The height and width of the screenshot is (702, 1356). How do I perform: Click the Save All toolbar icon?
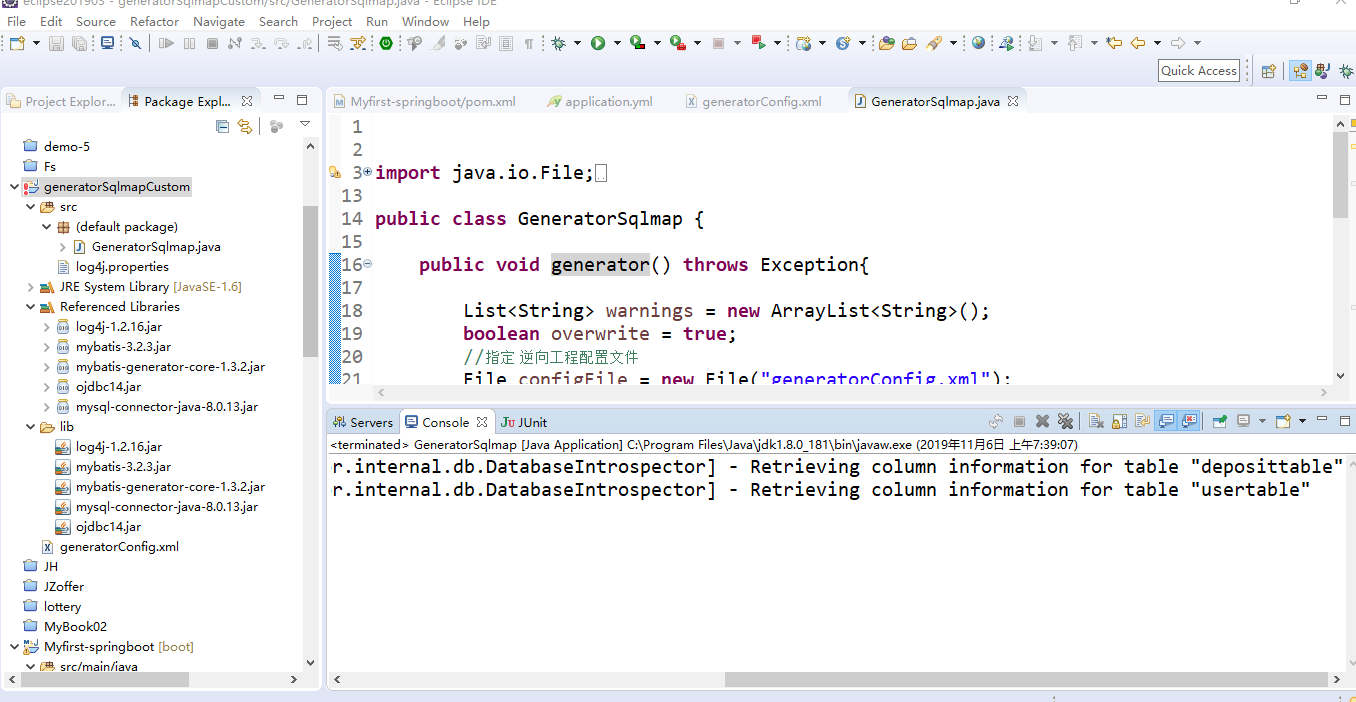pos(79,43)
